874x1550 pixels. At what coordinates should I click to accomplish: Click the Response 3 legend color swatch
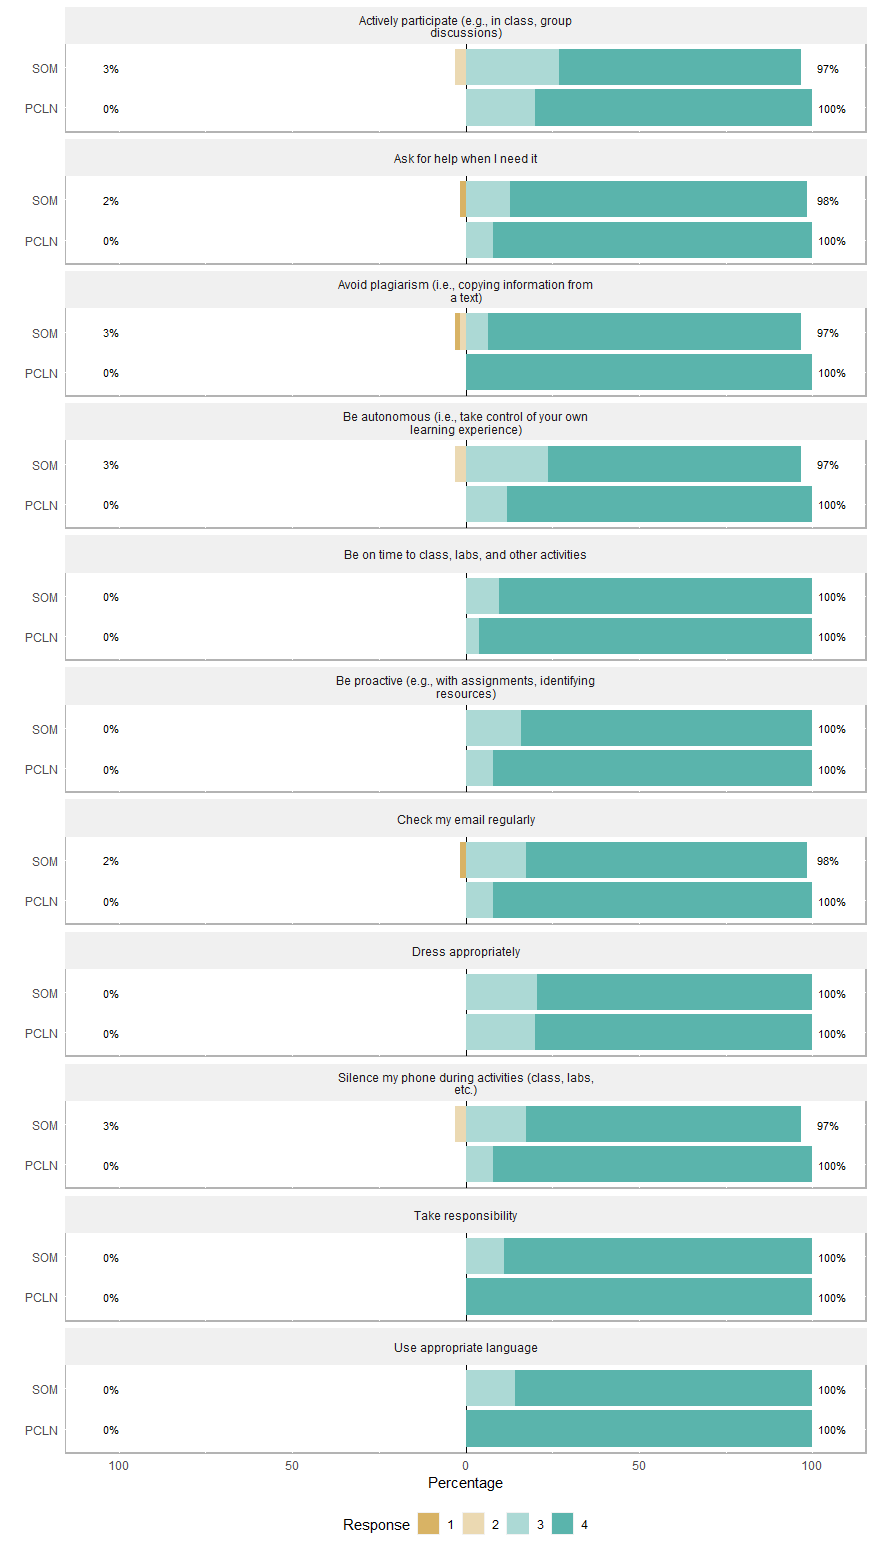(518, 1524)
